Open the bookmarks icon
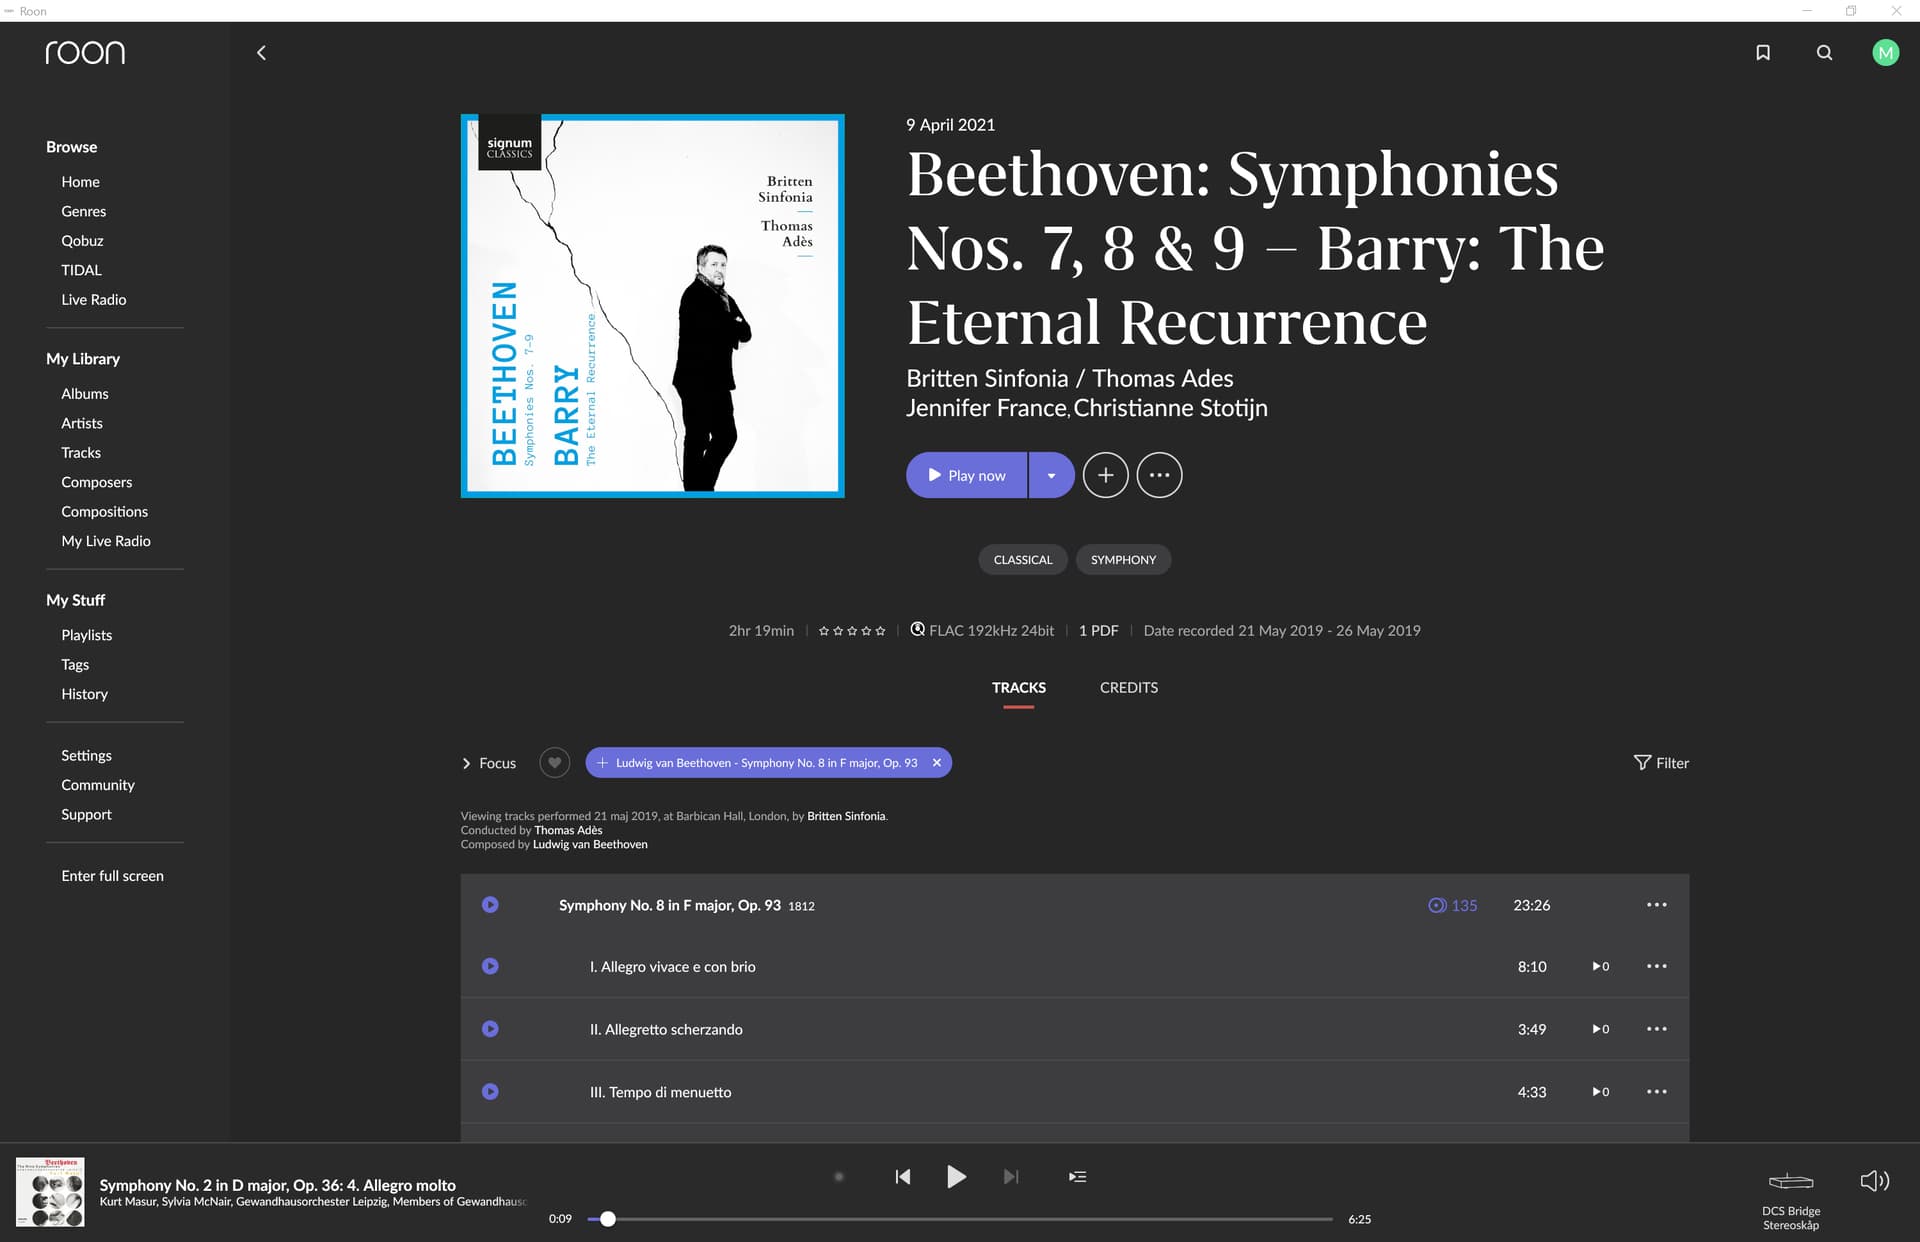 click(x=1763, y=53)
